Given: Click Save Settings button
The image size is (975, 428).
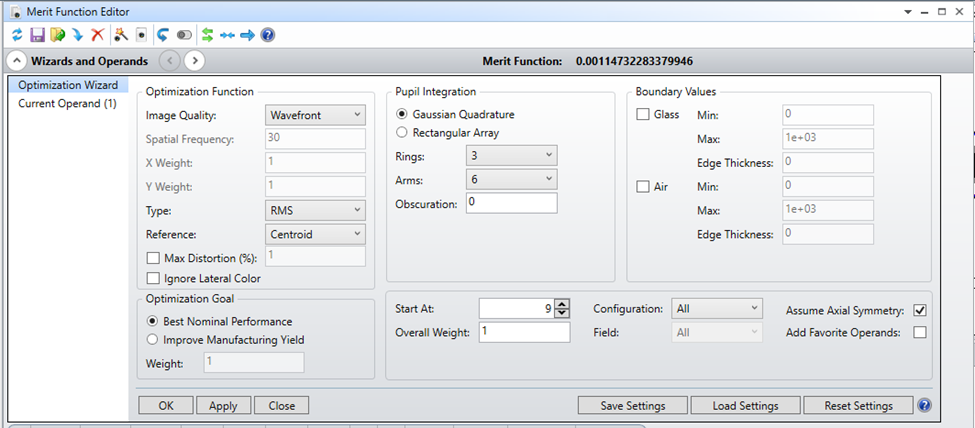Looking at the screenshot, I should click(x=633, y=406).
